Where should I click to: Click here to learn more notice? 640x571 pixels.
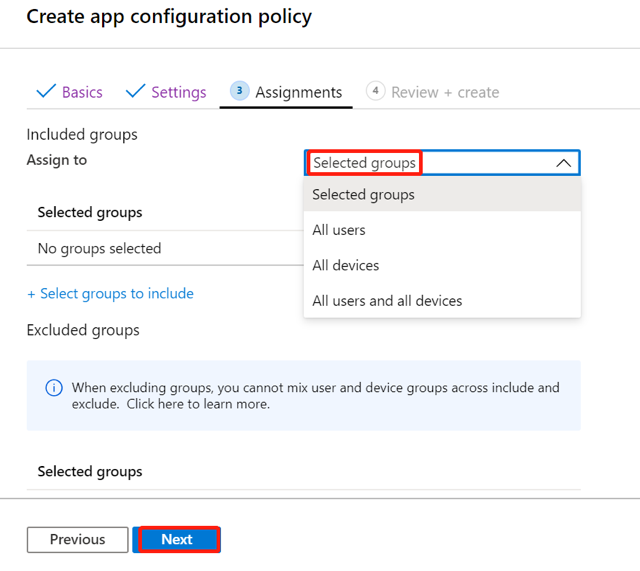(x=198, y=404)
